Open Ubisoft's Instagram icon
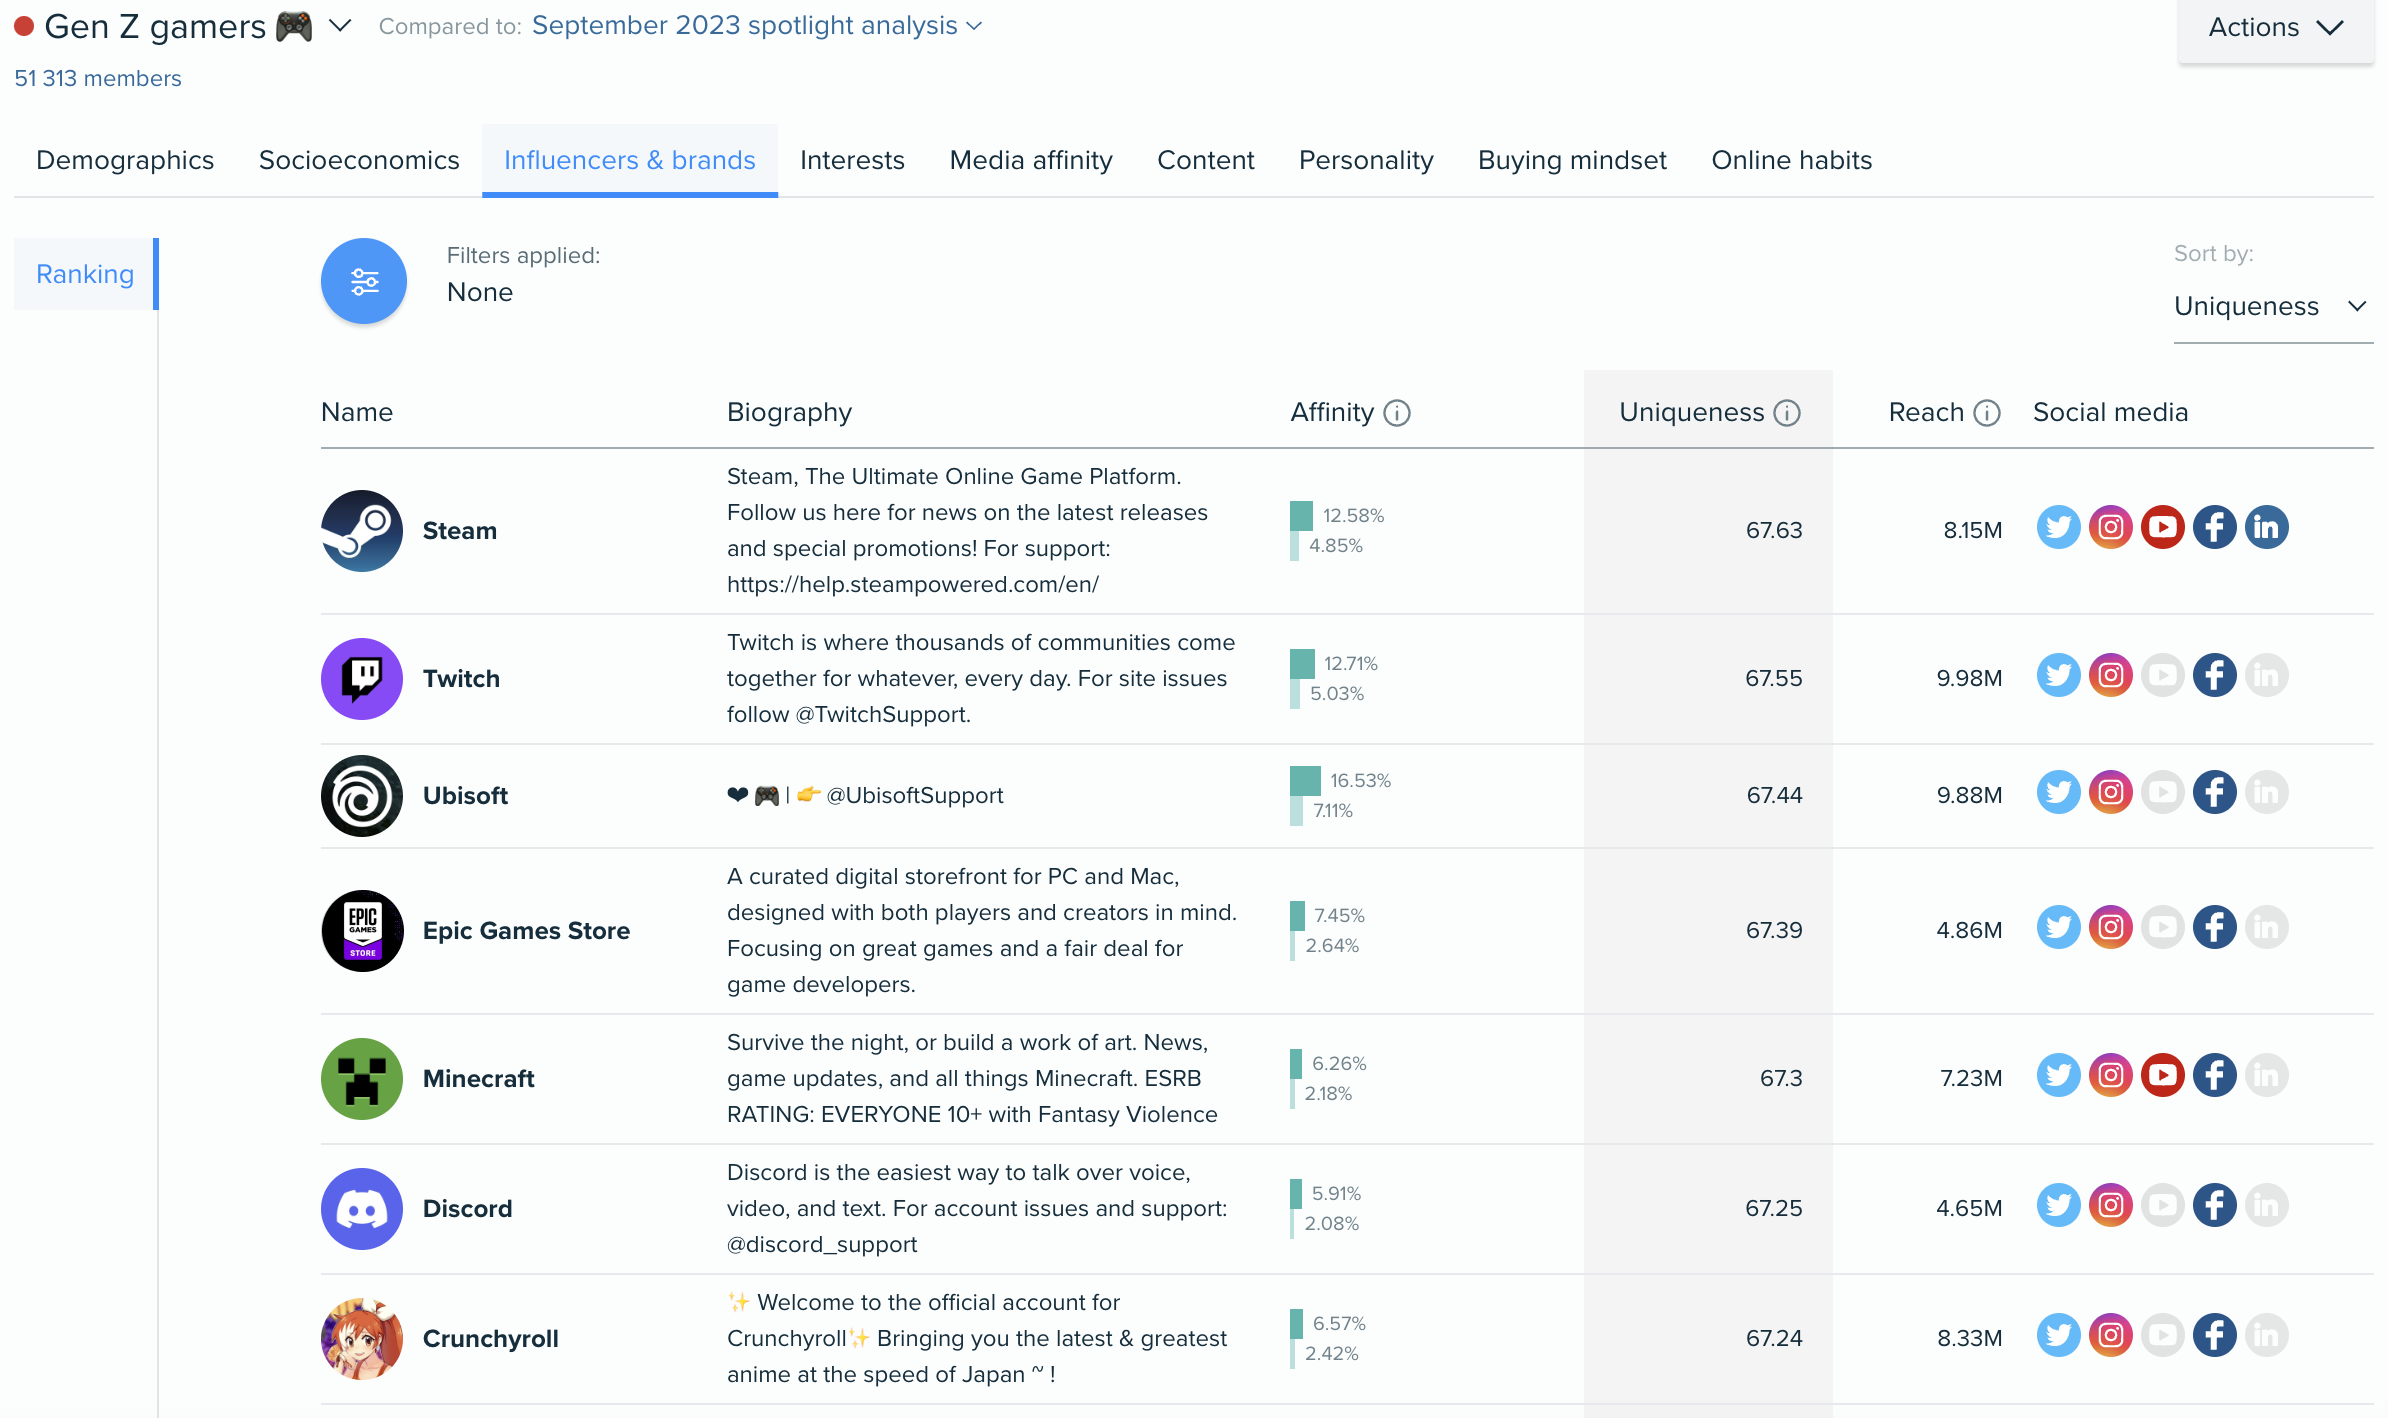This screenshot has width=2388, height=1418. (2111, 792)
